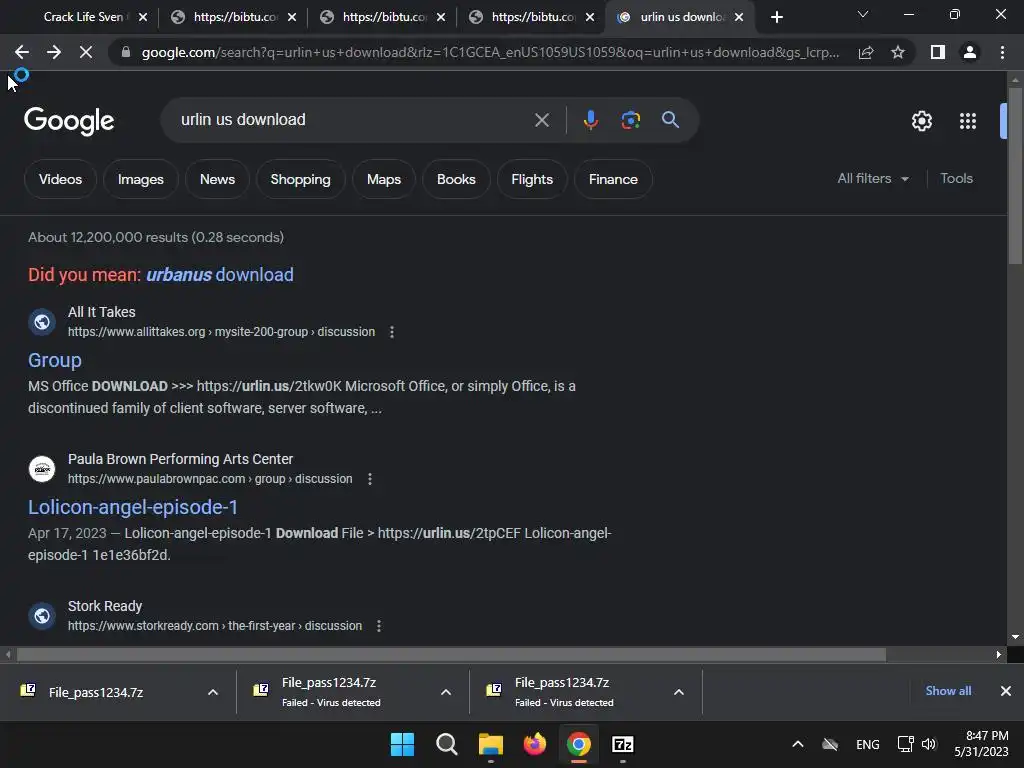
Task: Filter results by Shopping
Action: (x=300, y=179)
